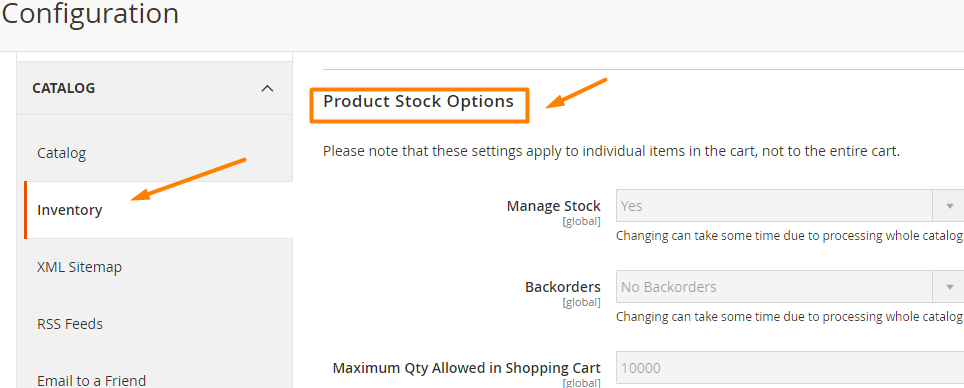964x388 pixels.
Task: Click the note about individual cart items
Action: click(x=612, y=151)
